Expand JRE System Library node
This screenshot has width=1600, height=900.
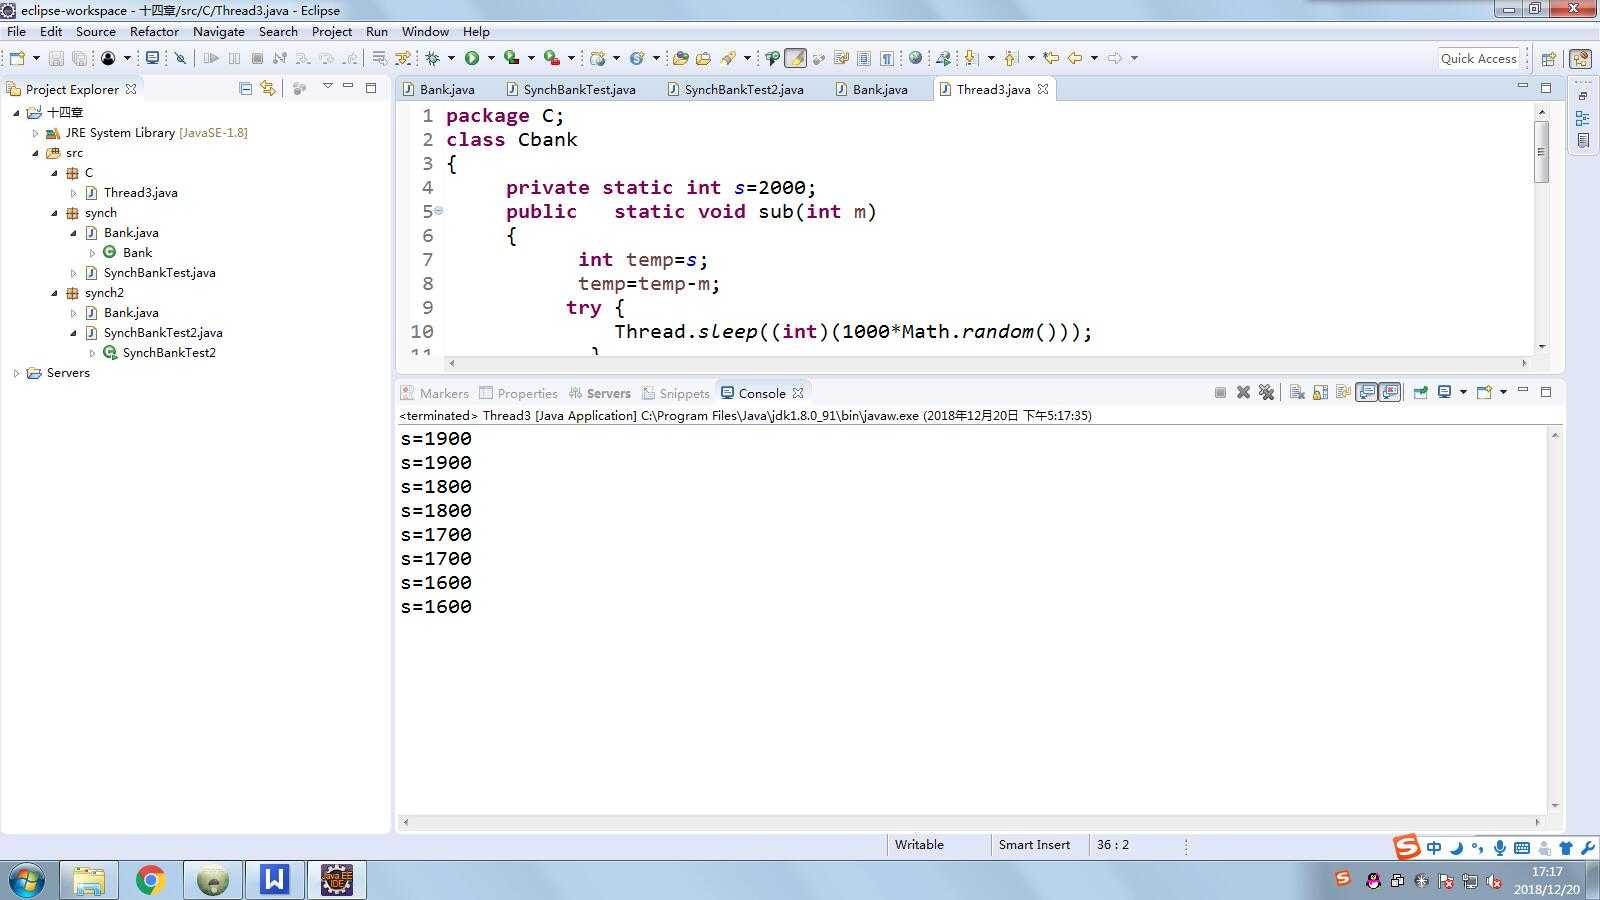(x=35, y=133)
